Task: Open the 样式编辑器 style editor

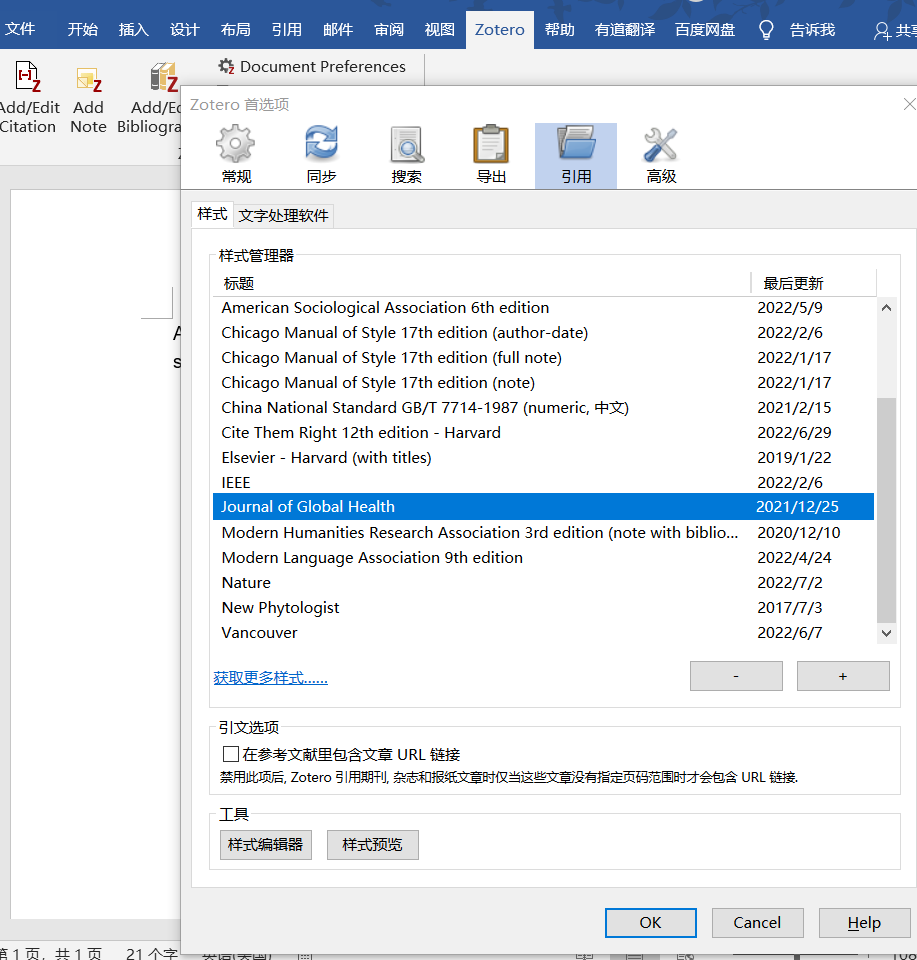Action: point(266,845)
